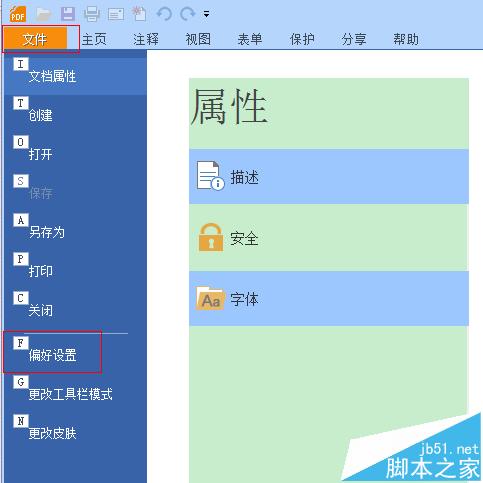Click the printer icon in quick toolbar
Screen dimensions: 483x483
click(x=92, y=14)
